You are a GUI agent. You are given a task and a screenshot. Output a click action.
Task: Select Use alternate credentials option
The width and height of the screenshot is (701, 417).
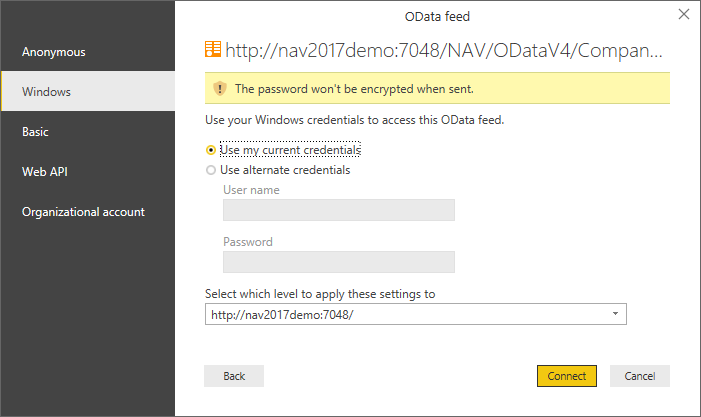[211, 170]
